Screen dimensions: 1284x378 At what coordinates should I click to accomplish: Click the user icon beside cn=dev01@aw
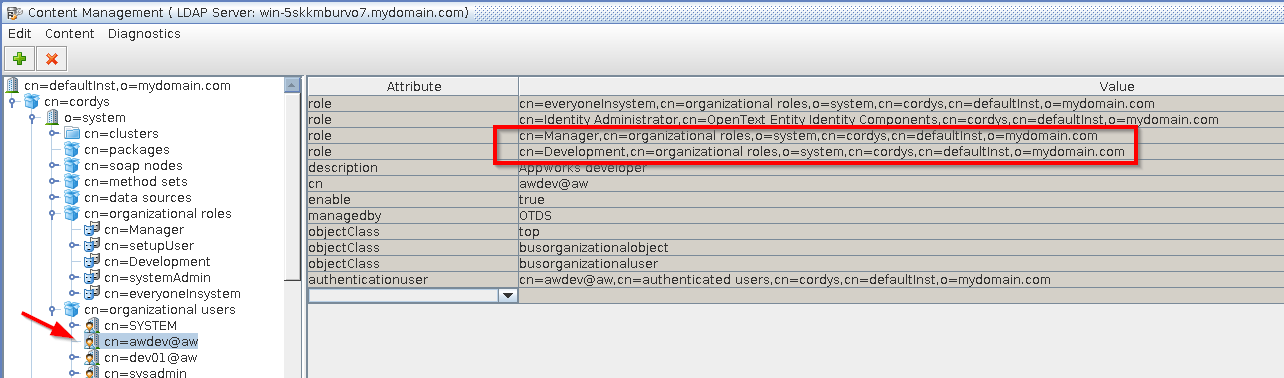point(92,358)
